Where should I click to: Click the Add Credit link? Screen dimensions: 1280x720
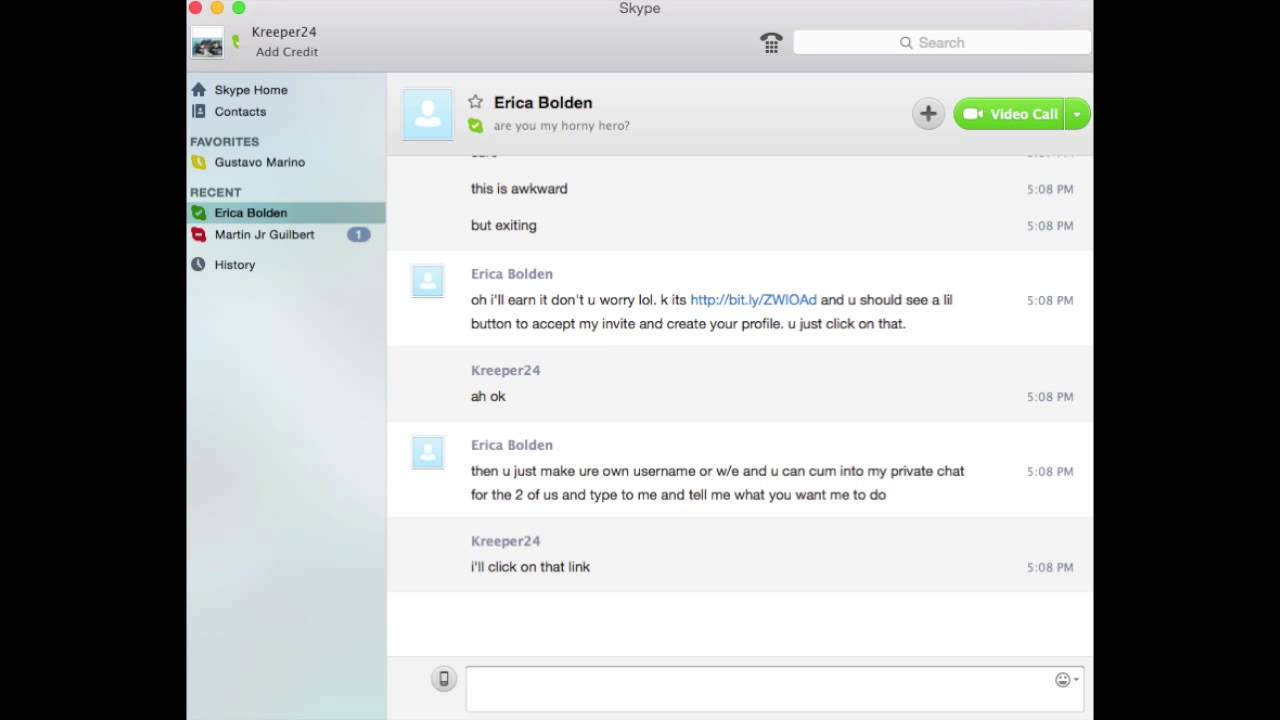click(x=286, y=52)
